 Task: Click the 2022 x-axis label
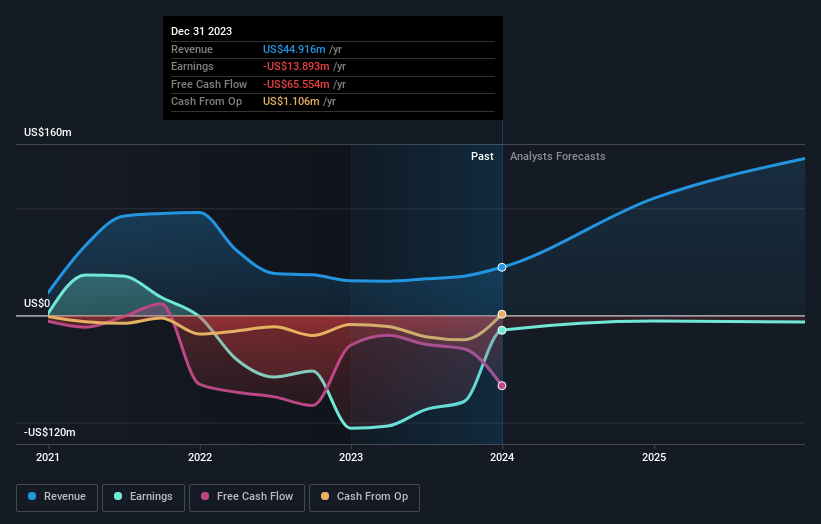(x=200, y=458)
